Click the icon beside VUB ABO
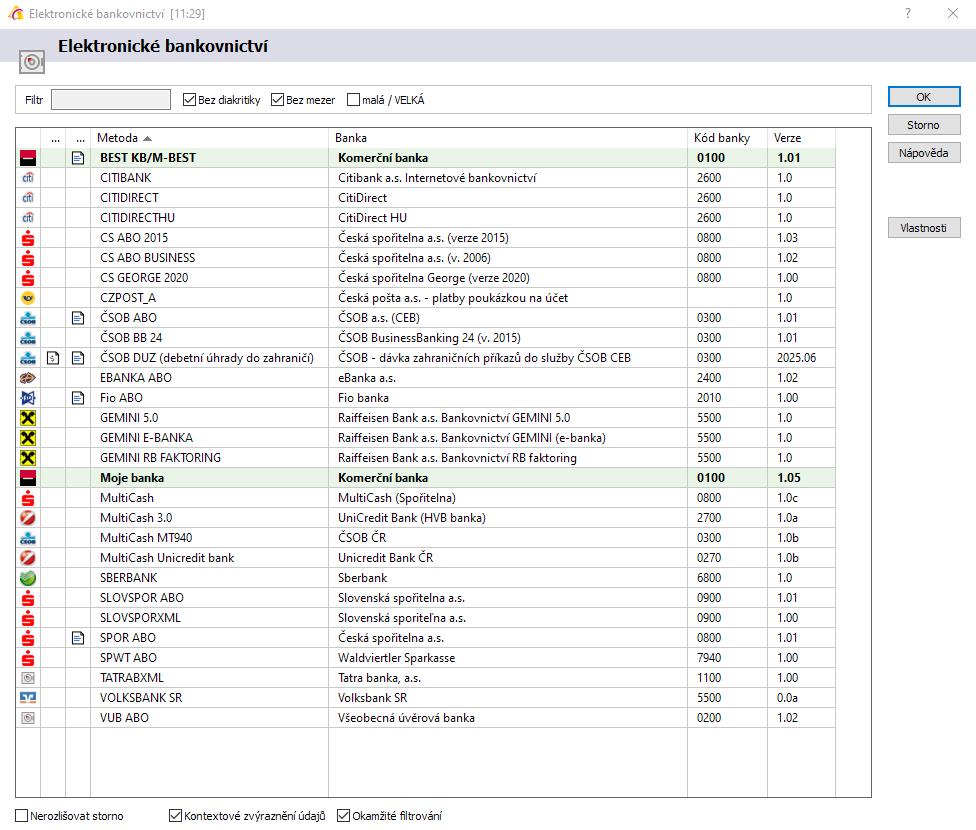This screenshot has width=976, height=830. tap(28, 718)
